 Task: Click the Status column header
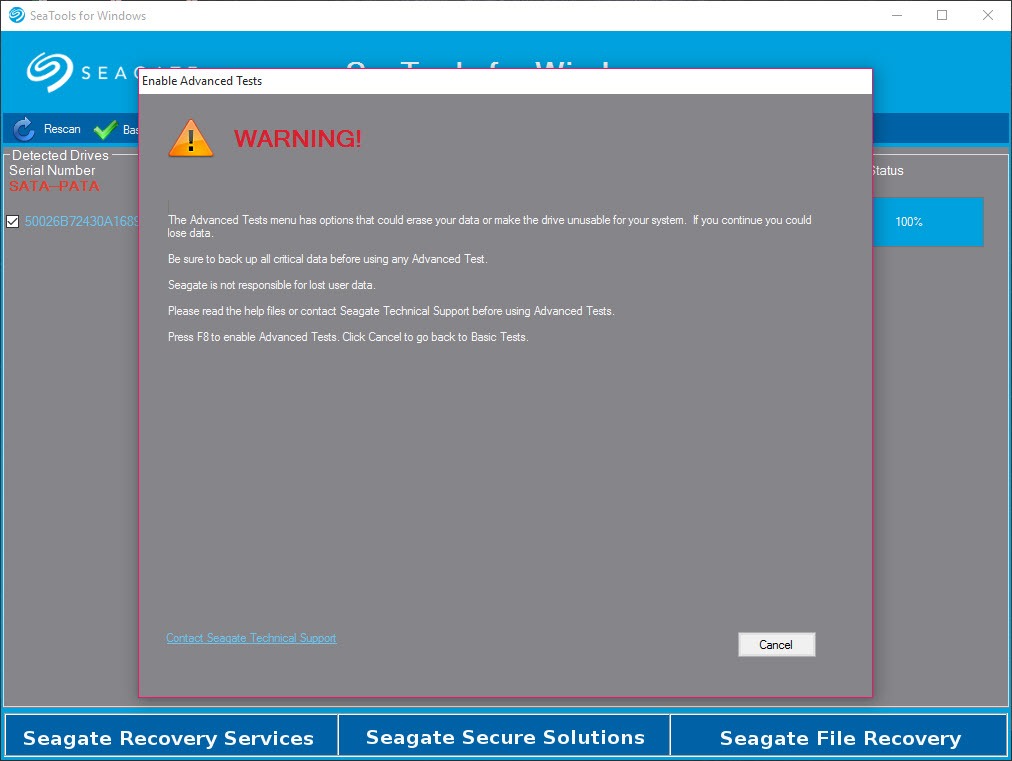[x=887, y=170]
